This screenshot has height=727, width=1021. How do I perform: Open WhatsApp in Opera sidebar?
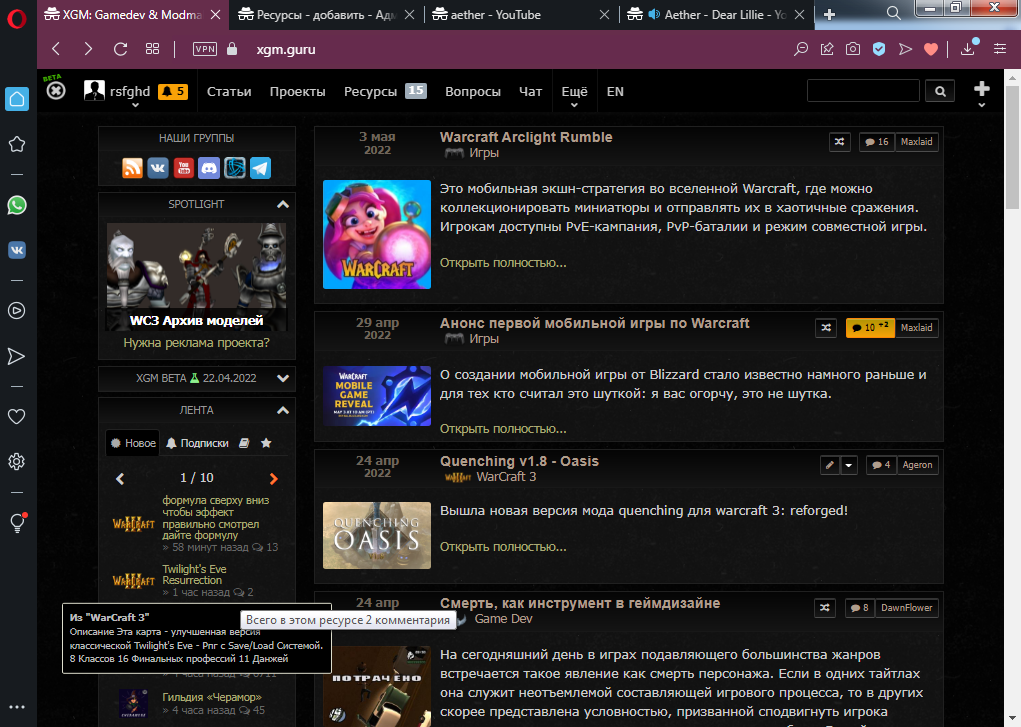click(17, 206)
